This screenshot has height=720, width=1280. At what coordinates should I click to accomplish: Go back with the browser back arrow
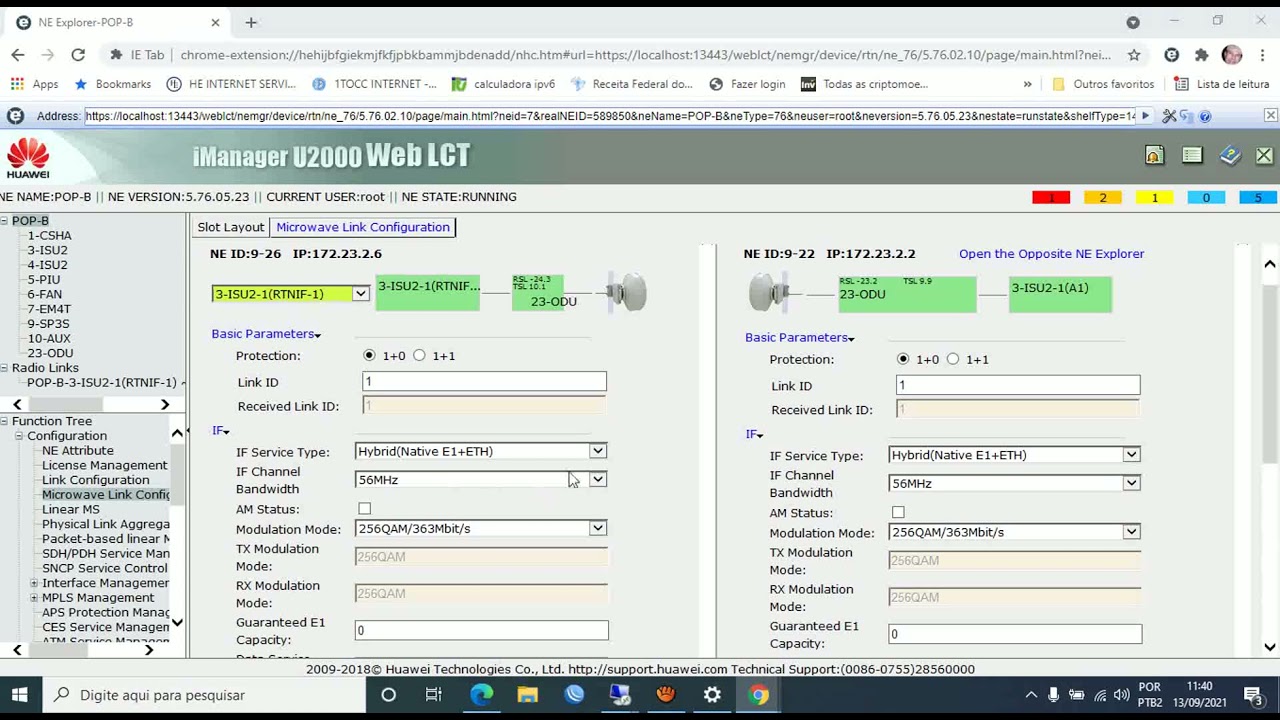[x=18, y=55]
